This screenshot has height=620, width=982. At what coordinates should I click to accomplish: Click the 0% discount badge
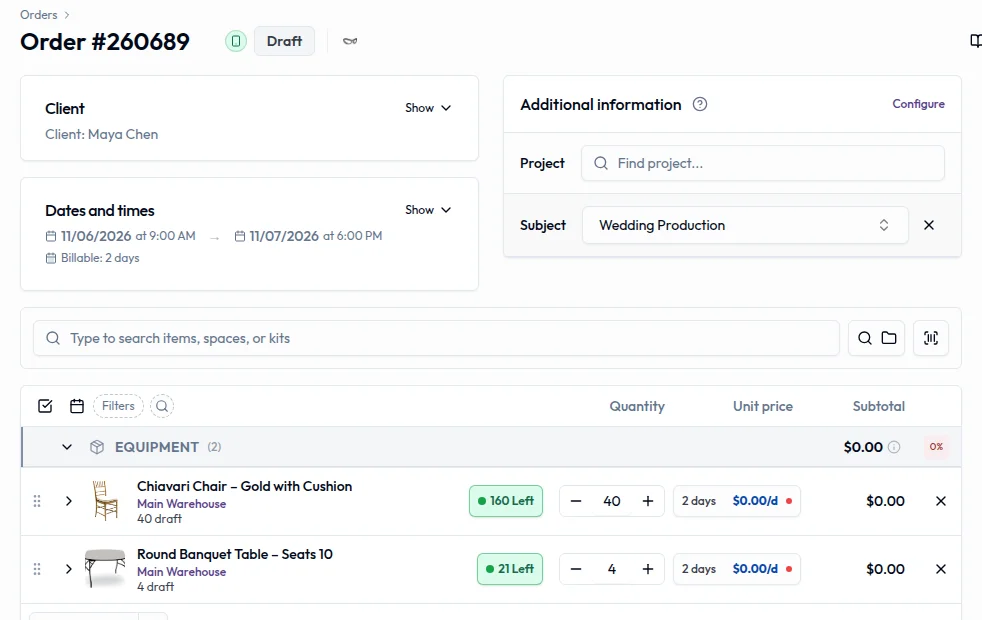(x=936, y=447)
